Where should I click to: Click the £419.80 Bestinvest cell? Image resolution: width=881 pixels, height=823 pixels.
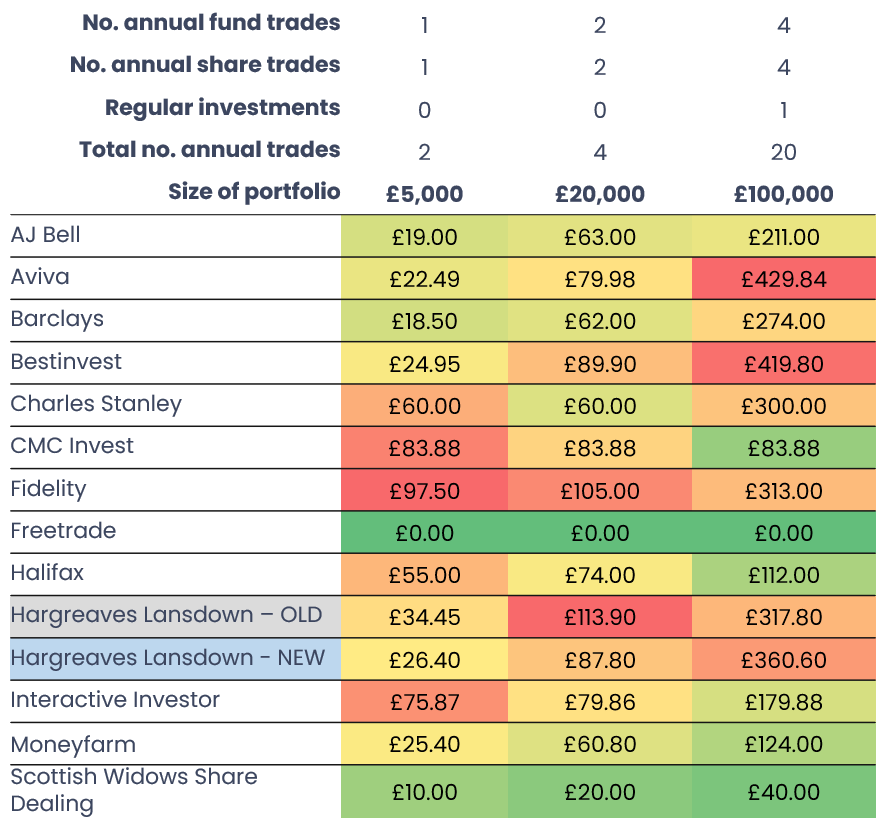pyautogui.click(x=783, y=364)
